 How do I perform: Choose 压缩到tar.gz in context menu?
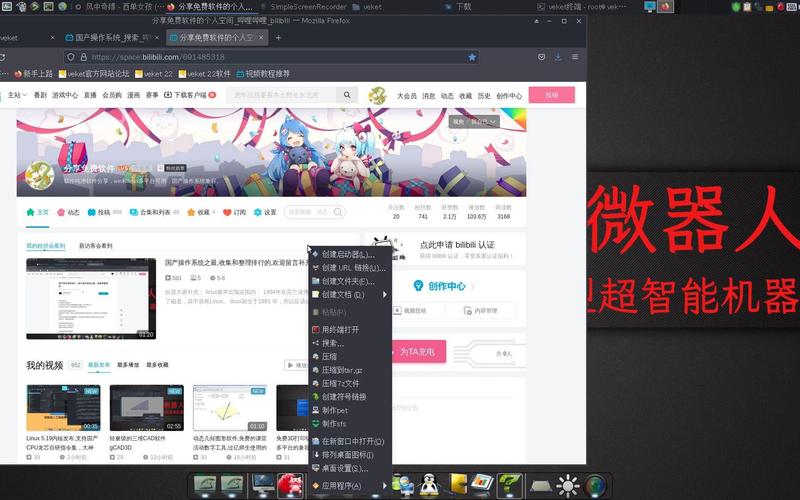pos(350,370)
